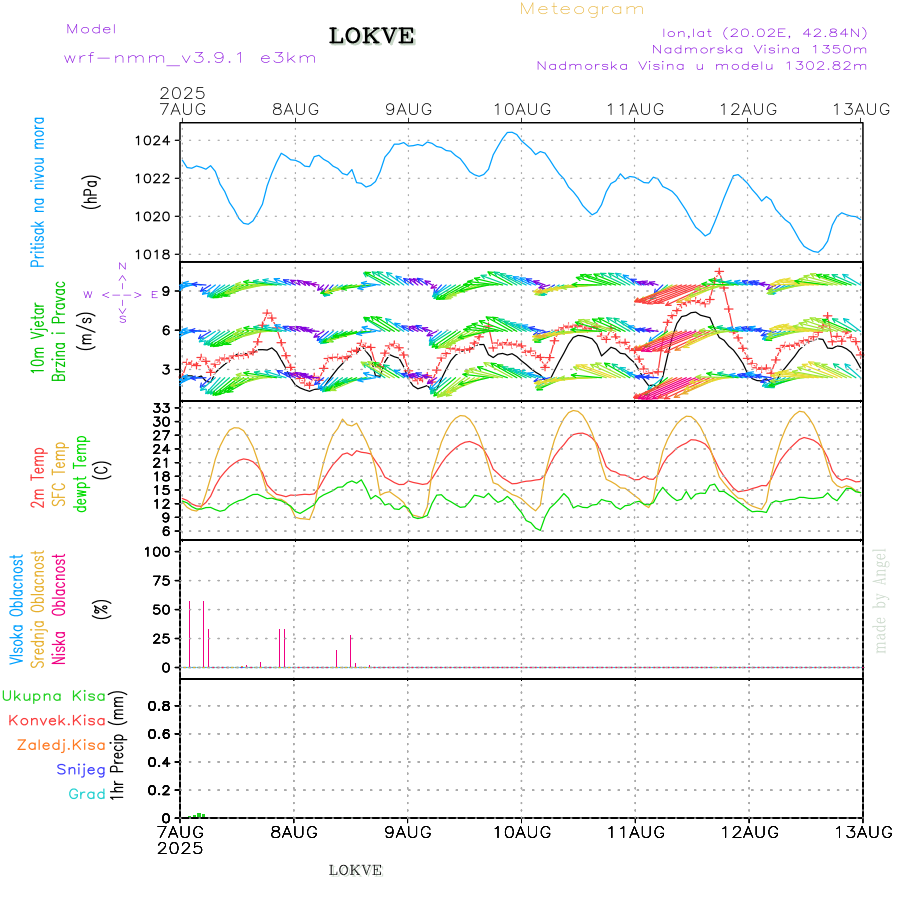Image resolution: width=900 pixels, height=900 pixels.
Task: Click the 'Pritisak na nivou mora' axis label
Action: pyautogui.click(x=38, y=194)
